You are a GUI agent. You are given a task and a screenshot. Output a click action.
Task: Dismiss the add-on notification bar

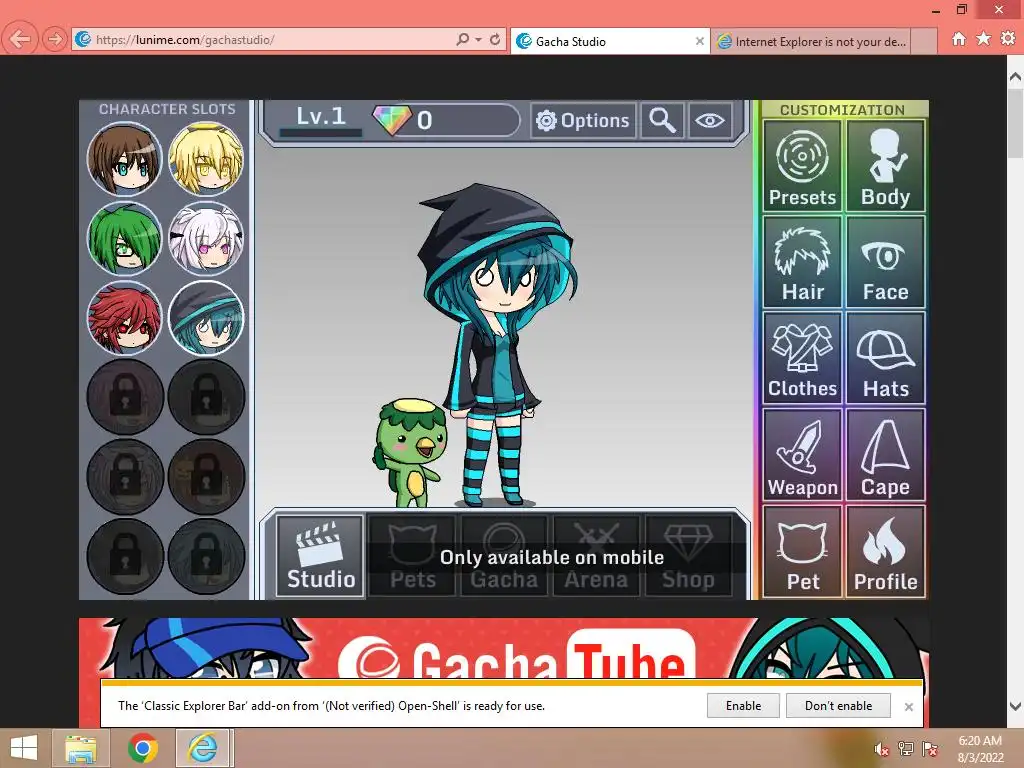tap(908, 707)
